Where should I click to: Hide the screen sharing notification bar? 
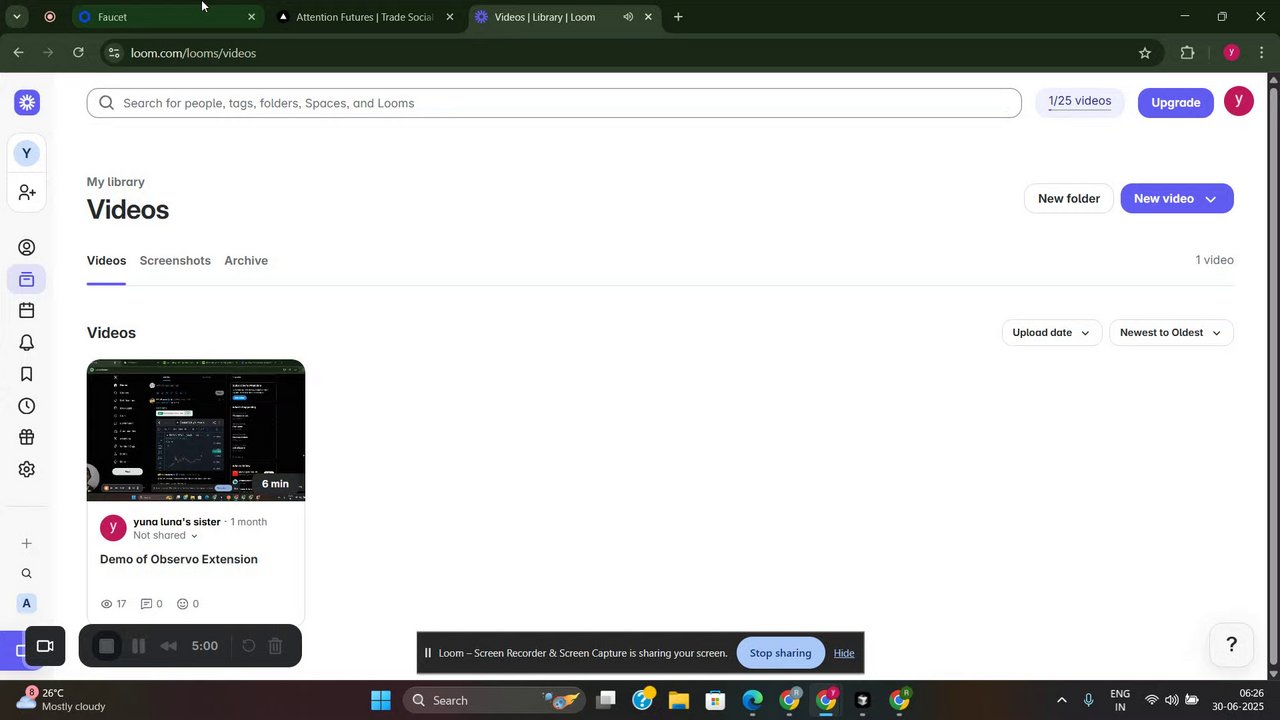coord(844,653)
